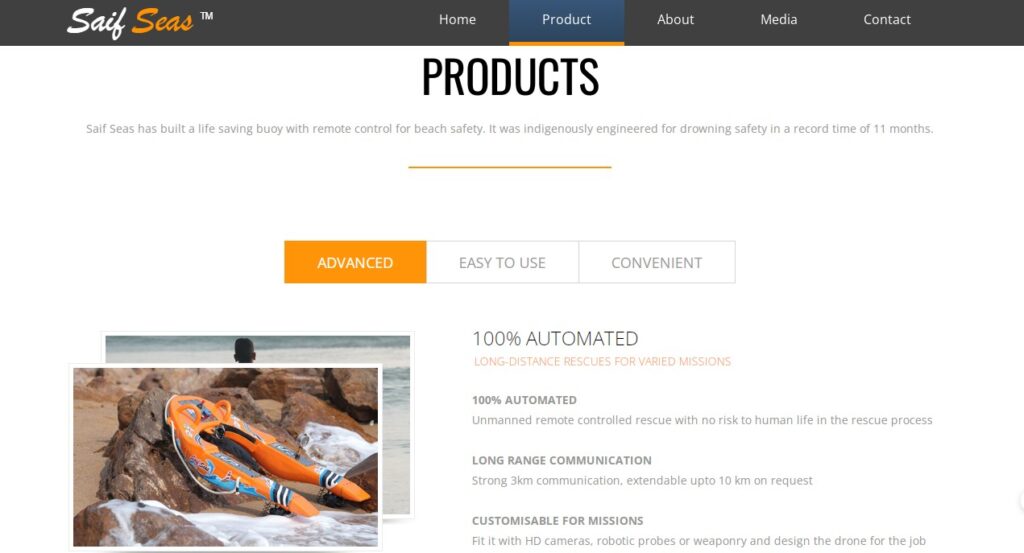Go to the About page
The height and width of the screenshot is (553, 1024).
pos(675,20)
